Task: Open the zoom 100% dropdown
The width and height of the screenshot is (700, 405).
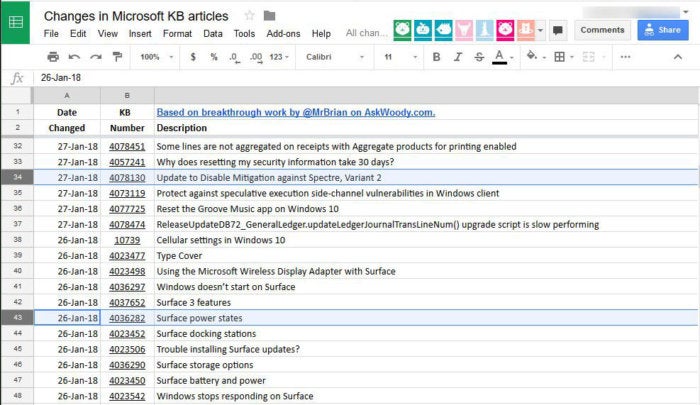Action: [156, 57]
